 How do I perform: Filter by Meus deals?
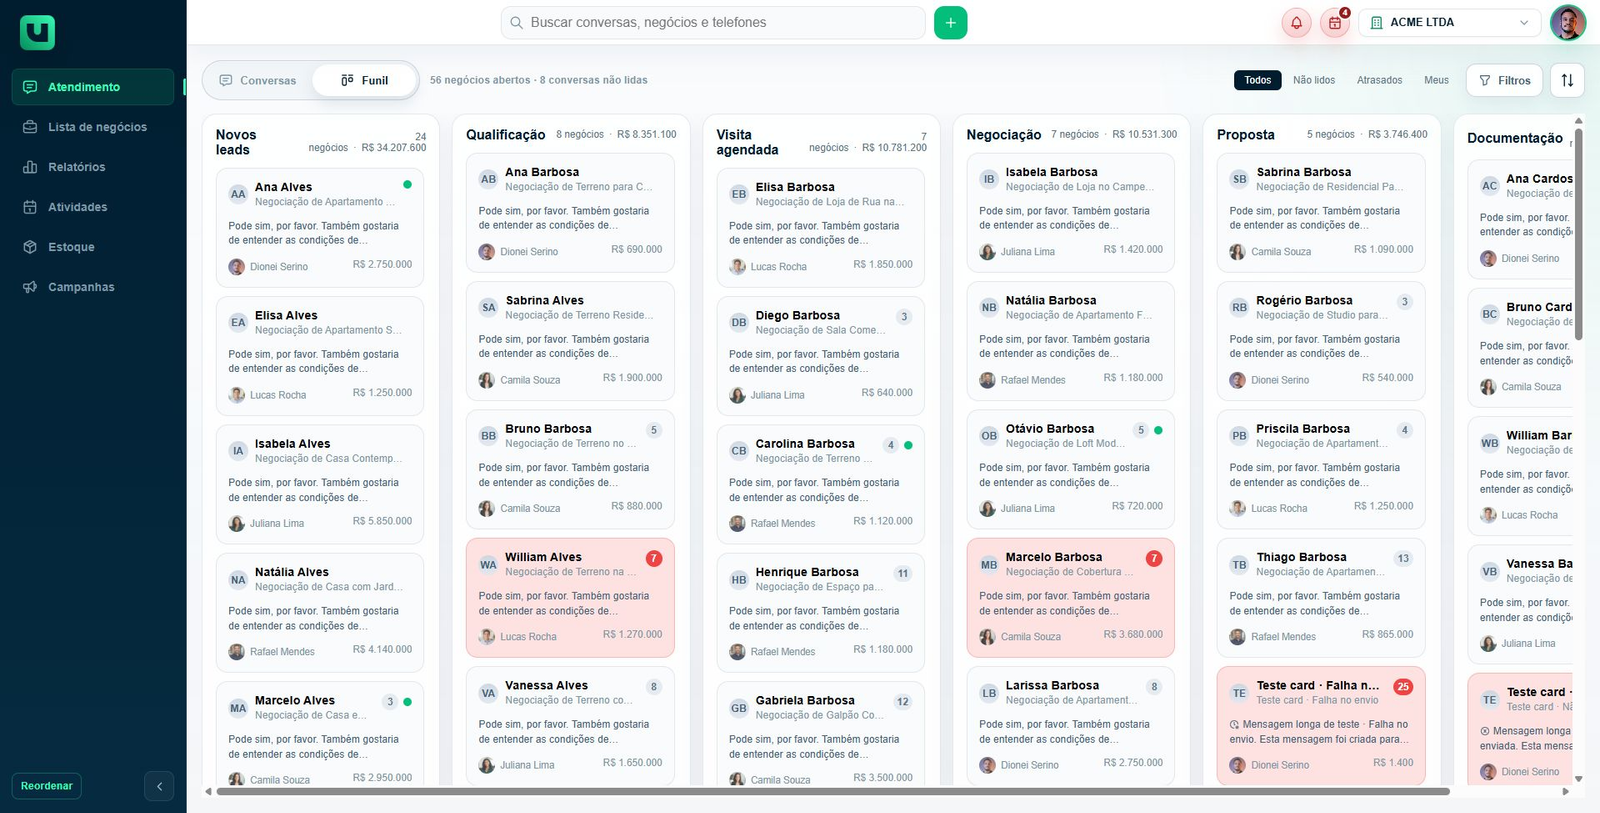point(1436,80)
